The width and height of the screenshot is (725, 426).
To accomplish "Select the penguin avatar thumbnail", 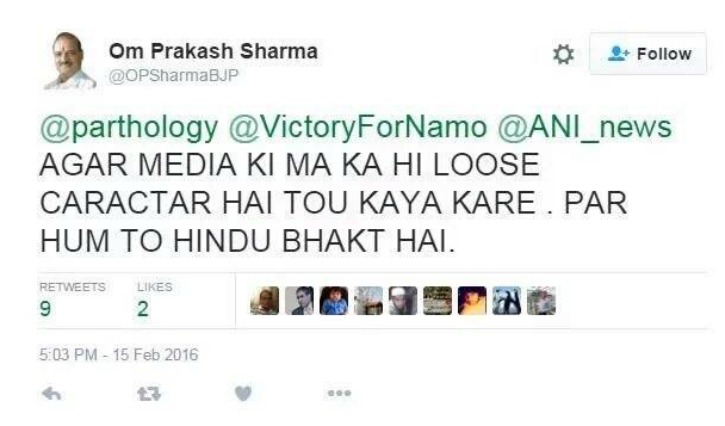I will click(x=507, y=301).
